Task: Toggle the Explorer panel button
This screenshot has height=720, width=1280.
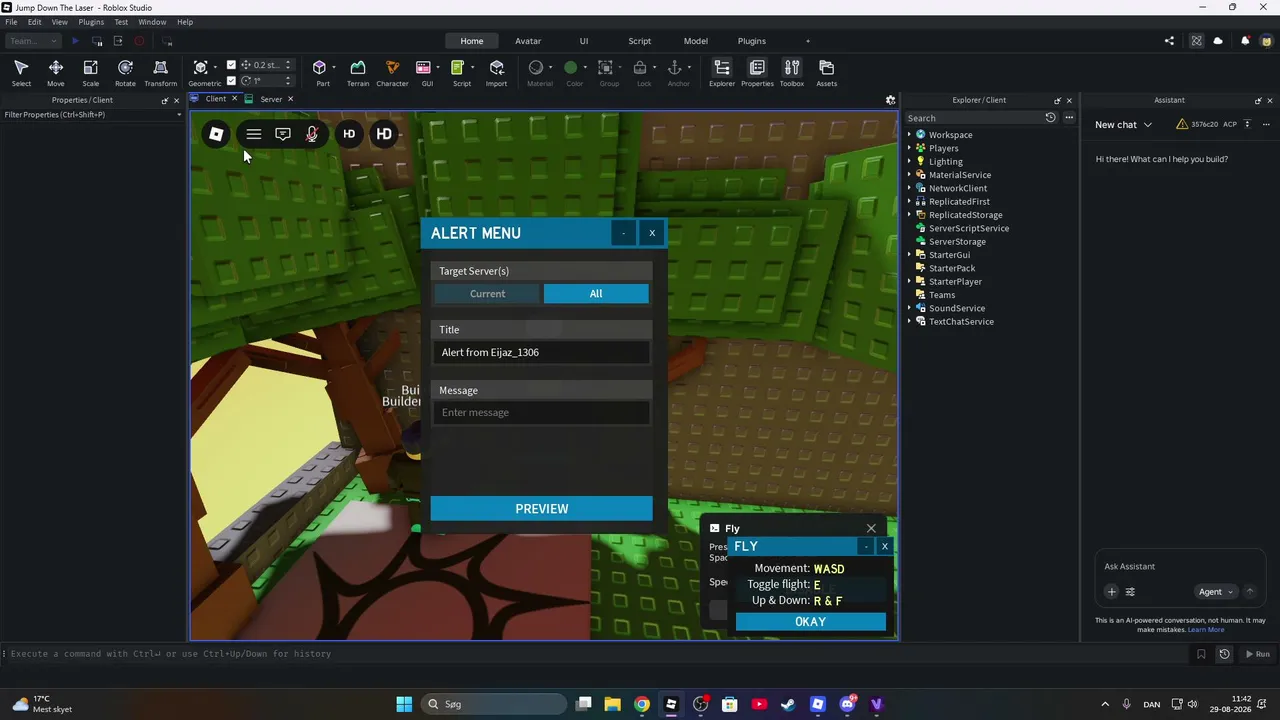Action: (x=722, y=73)
